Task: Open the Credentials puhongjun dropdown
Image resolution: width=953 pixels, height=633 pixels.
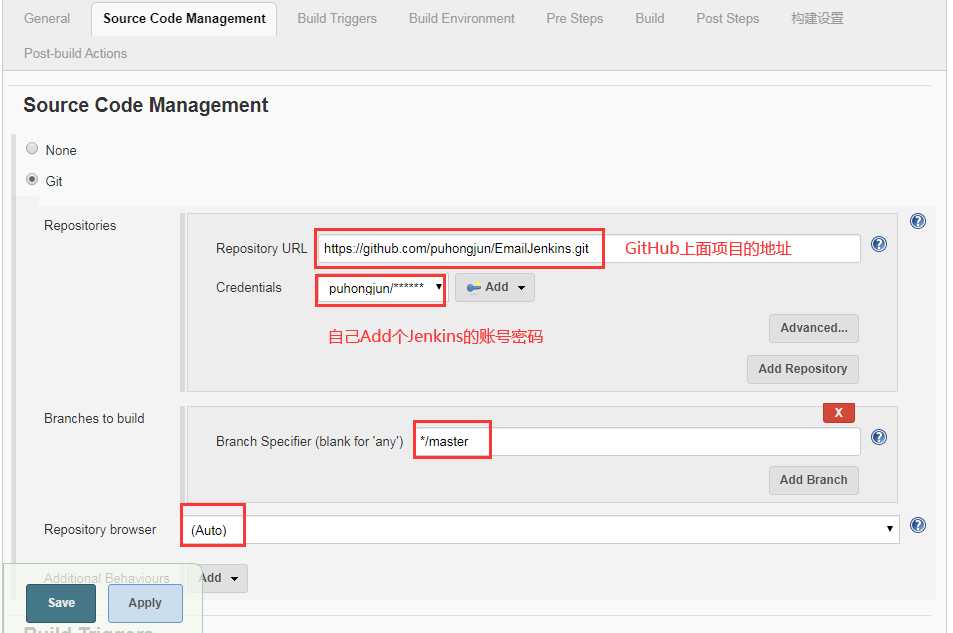Action: point(381,288)
